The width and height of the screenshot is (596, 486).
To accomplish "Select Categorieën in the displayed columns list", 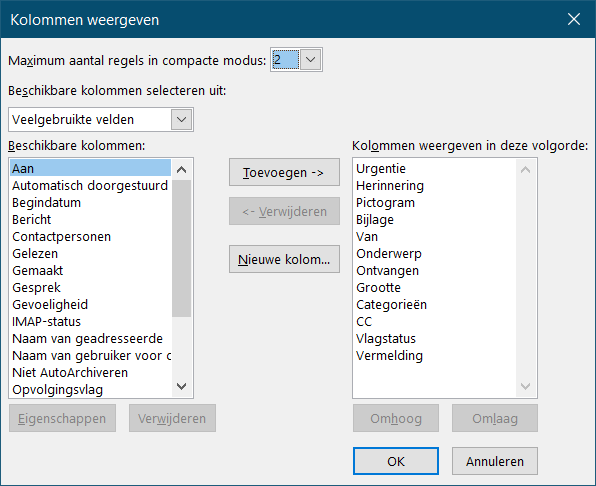I will point(434,304).
